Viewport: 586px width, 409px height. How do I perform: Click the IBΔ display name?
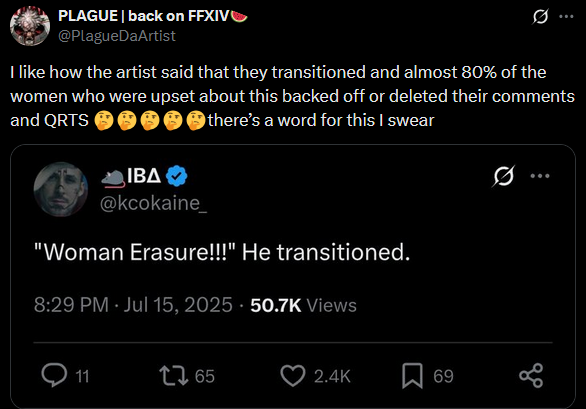tap(144, 175)
